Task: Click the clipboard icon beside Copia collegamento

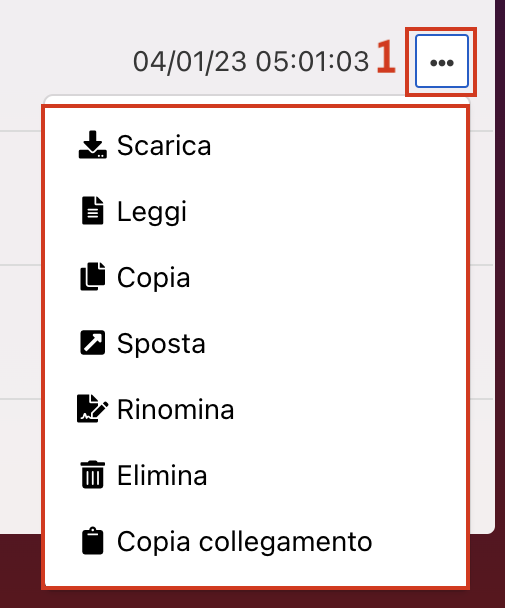Action: 93,541
